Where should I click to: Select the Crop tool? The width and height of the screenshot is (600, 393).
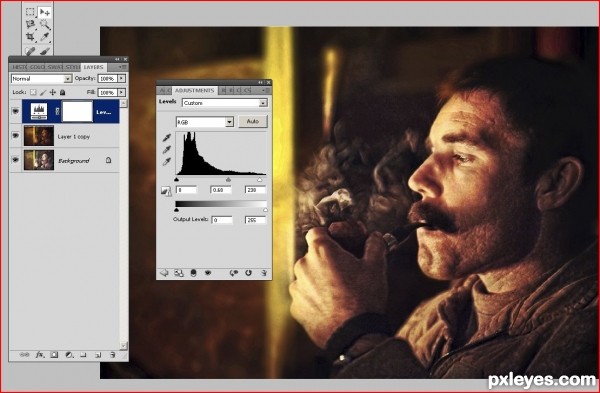point(30,36)
